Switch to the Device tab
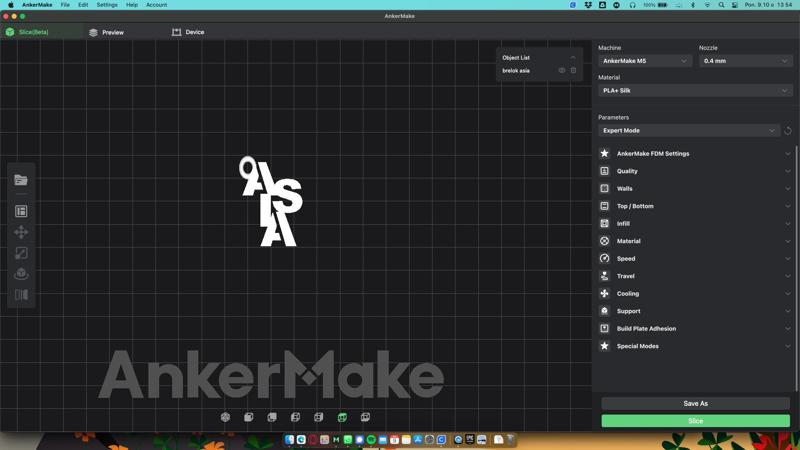 click(x=188, y=32)
